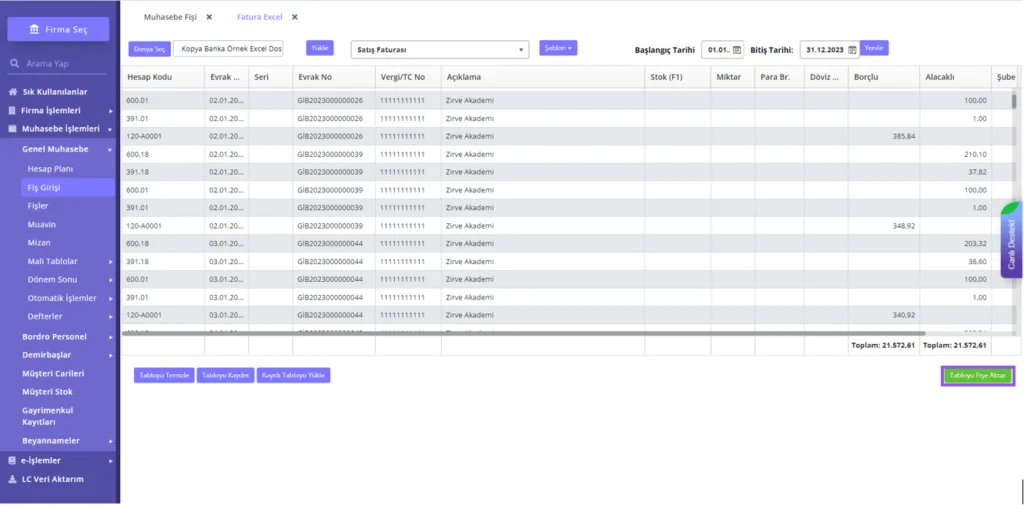Click the Vergi/TC No column header

pos(408,77)
